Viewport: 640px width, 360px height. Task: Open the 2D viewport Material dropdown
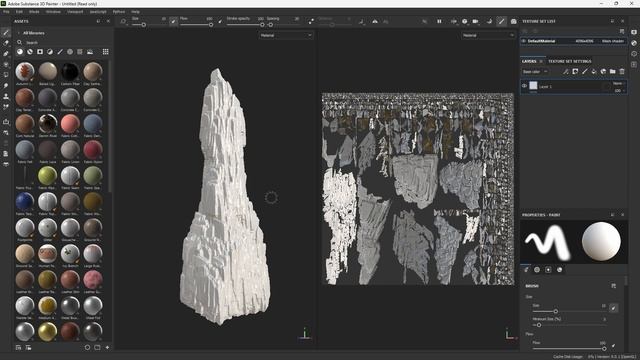[x=488, y=36]
